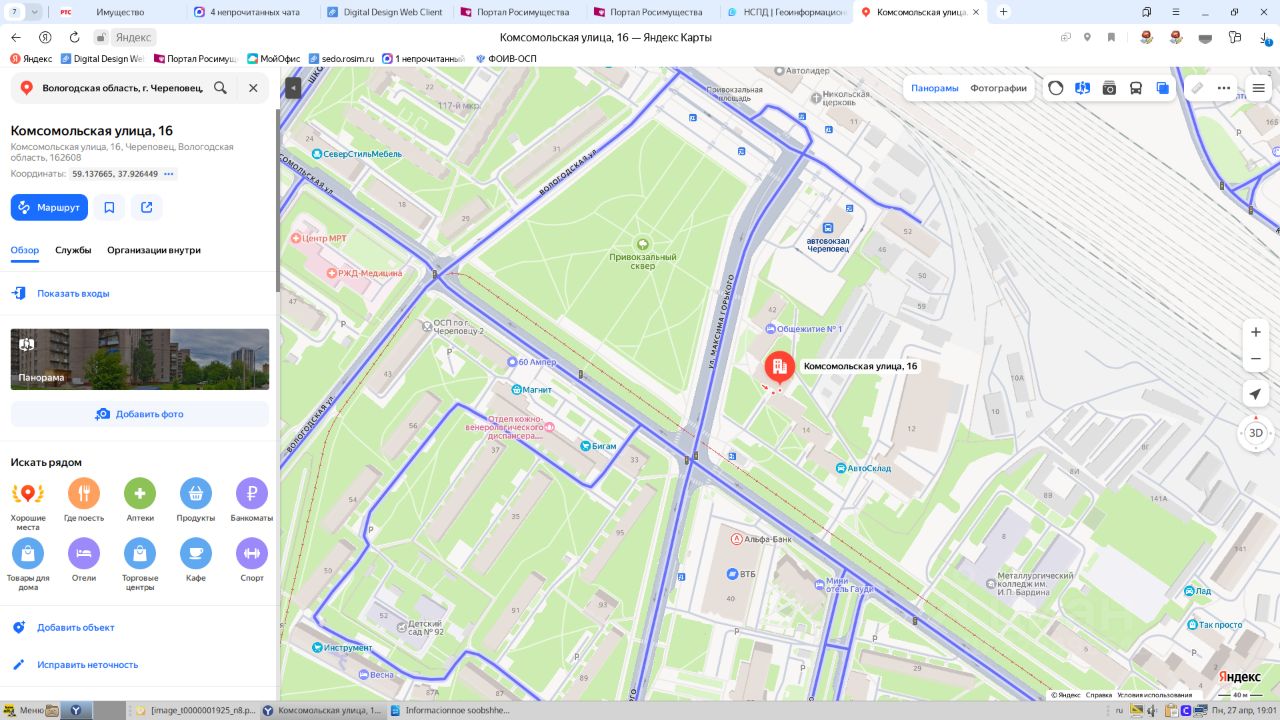The height and width of the screenshot is (720, 1280).
Task: Zoom out the map with minus button
Action: point(1257,359)
